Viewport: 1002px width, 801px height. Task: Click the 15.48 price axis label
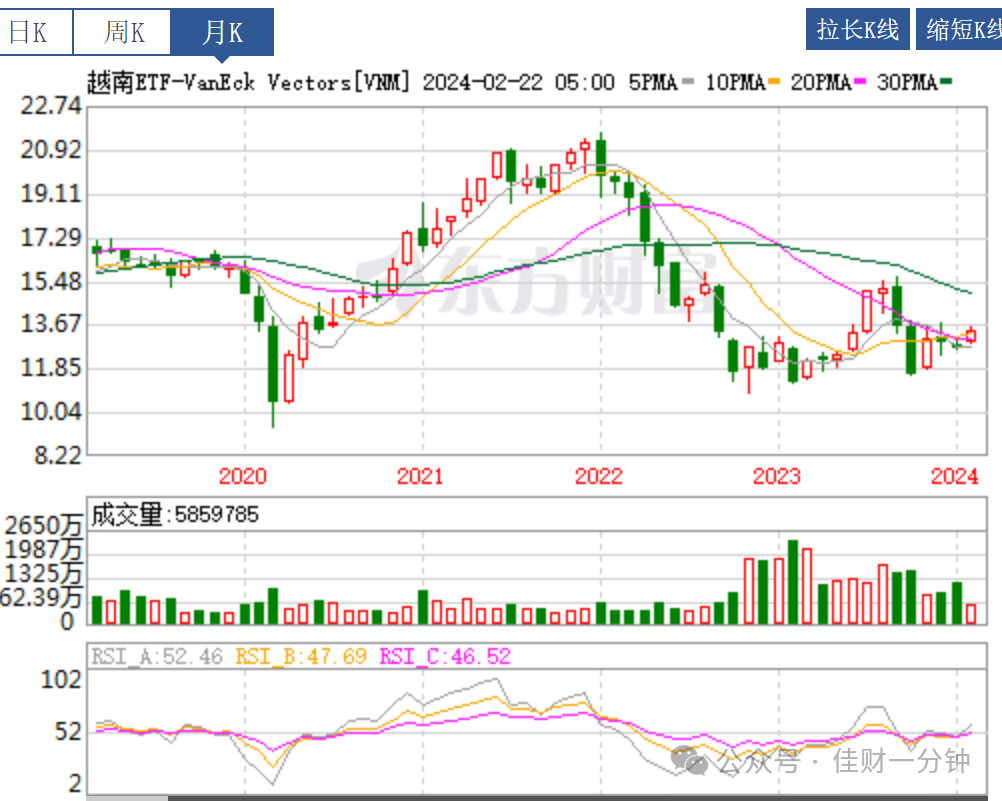51,281
